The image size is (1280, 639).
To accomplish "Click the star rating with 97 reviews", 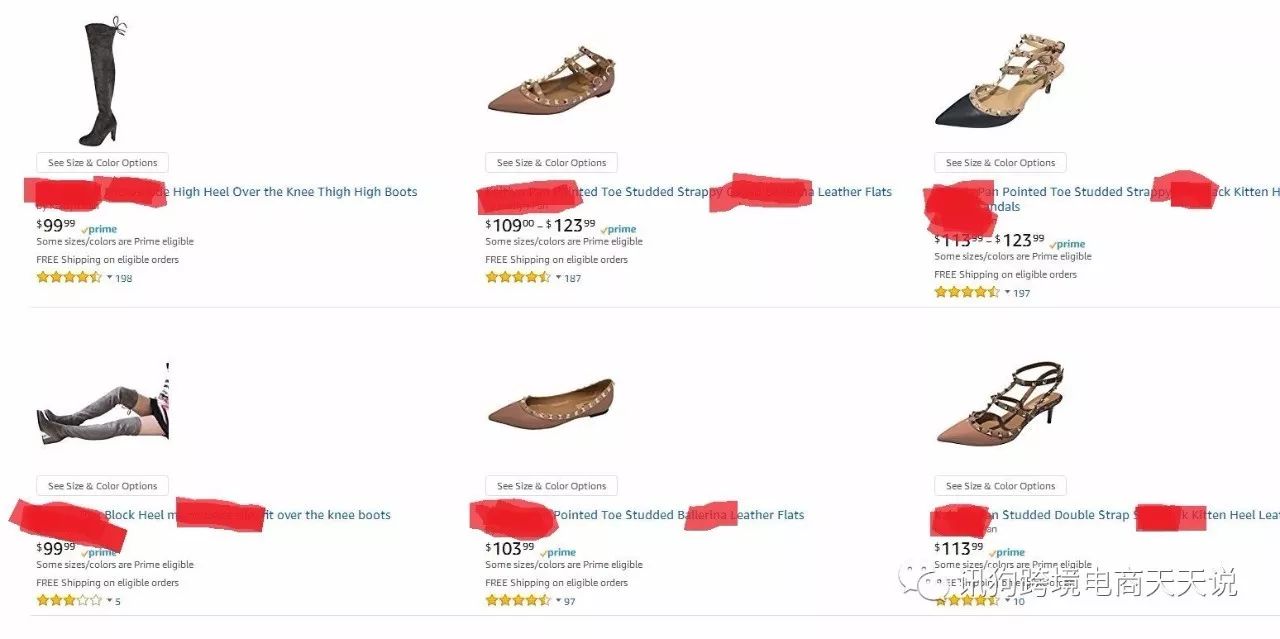I will point(518,601).
